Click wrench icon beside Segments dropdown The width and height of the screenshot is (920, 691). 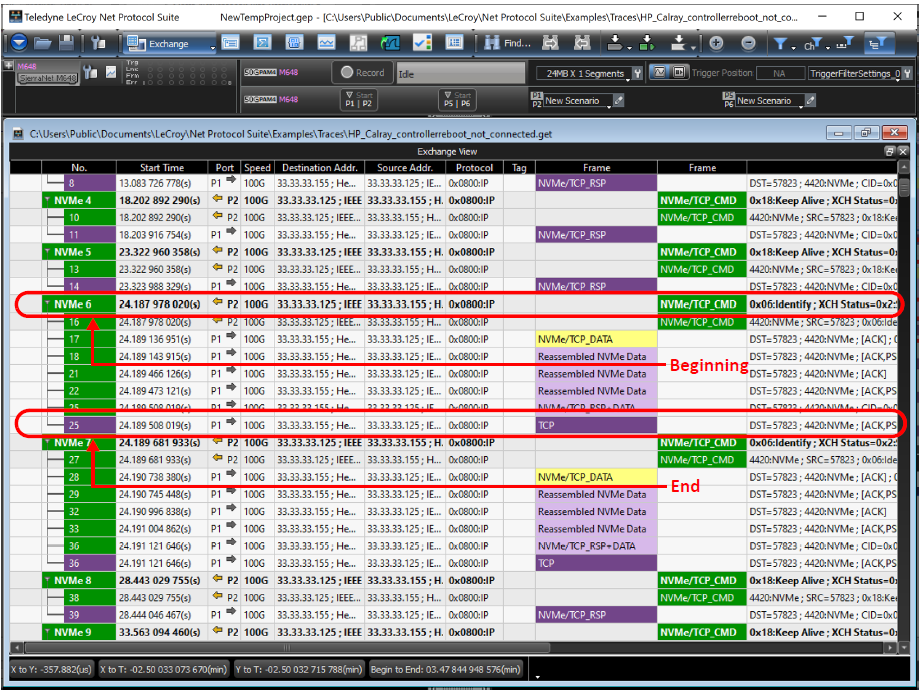click(x=637, y=73)
